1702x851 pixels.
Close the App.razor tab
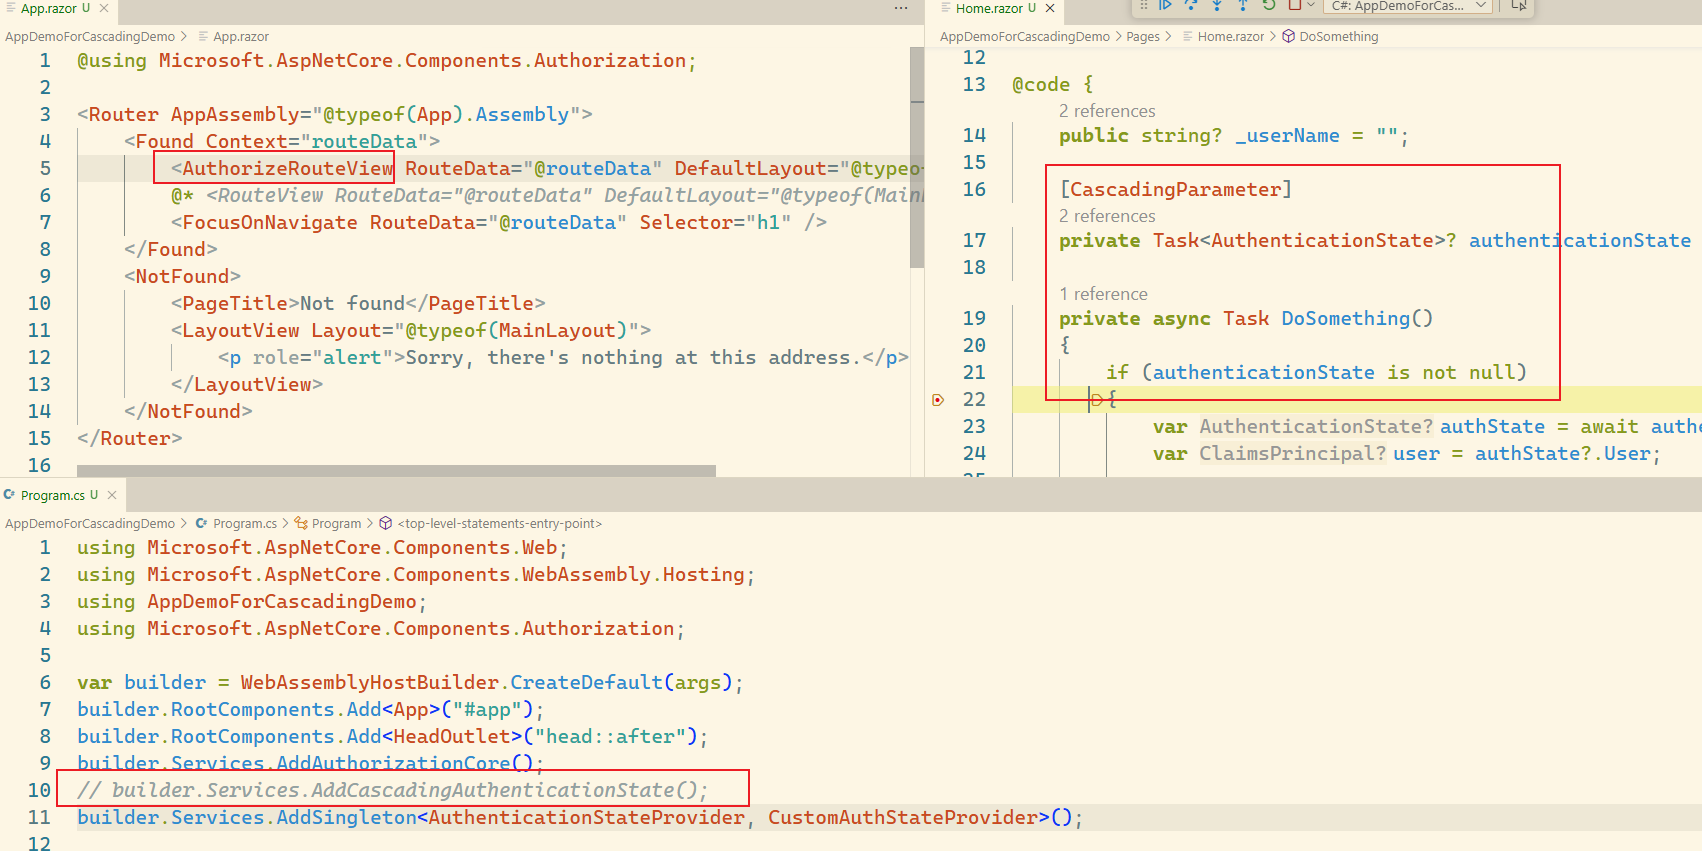tap(104, 8)
